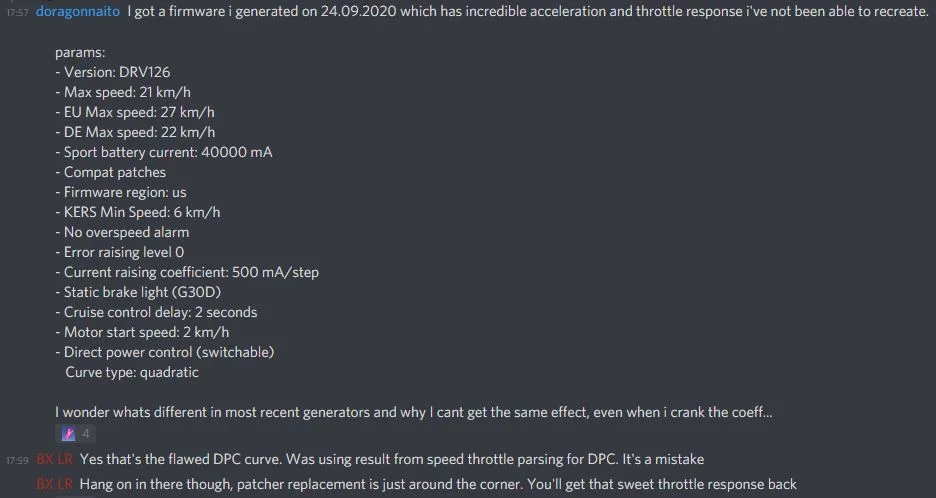
Task: Click the pink emoji reaction icon
Action: tap(69, 434)
